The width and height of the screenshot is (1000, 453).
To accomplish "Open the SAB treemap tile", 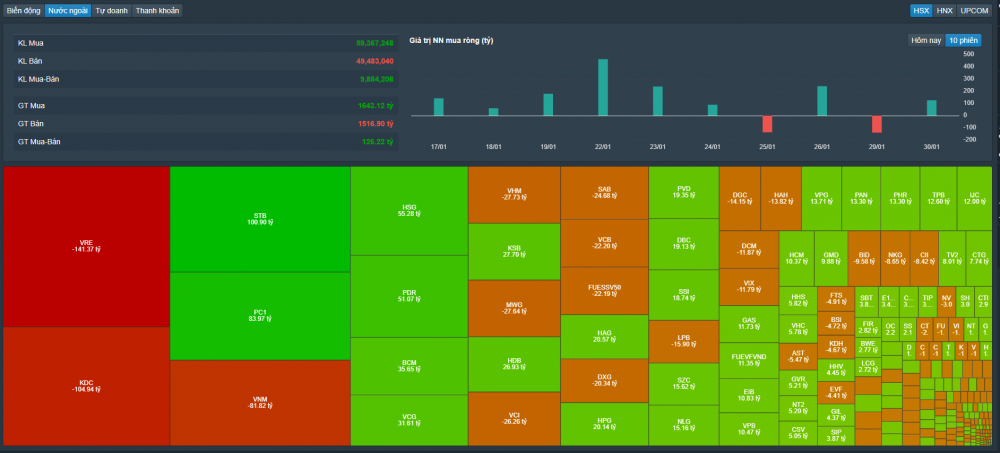I will pyautogui.click(x=605, y=193).
